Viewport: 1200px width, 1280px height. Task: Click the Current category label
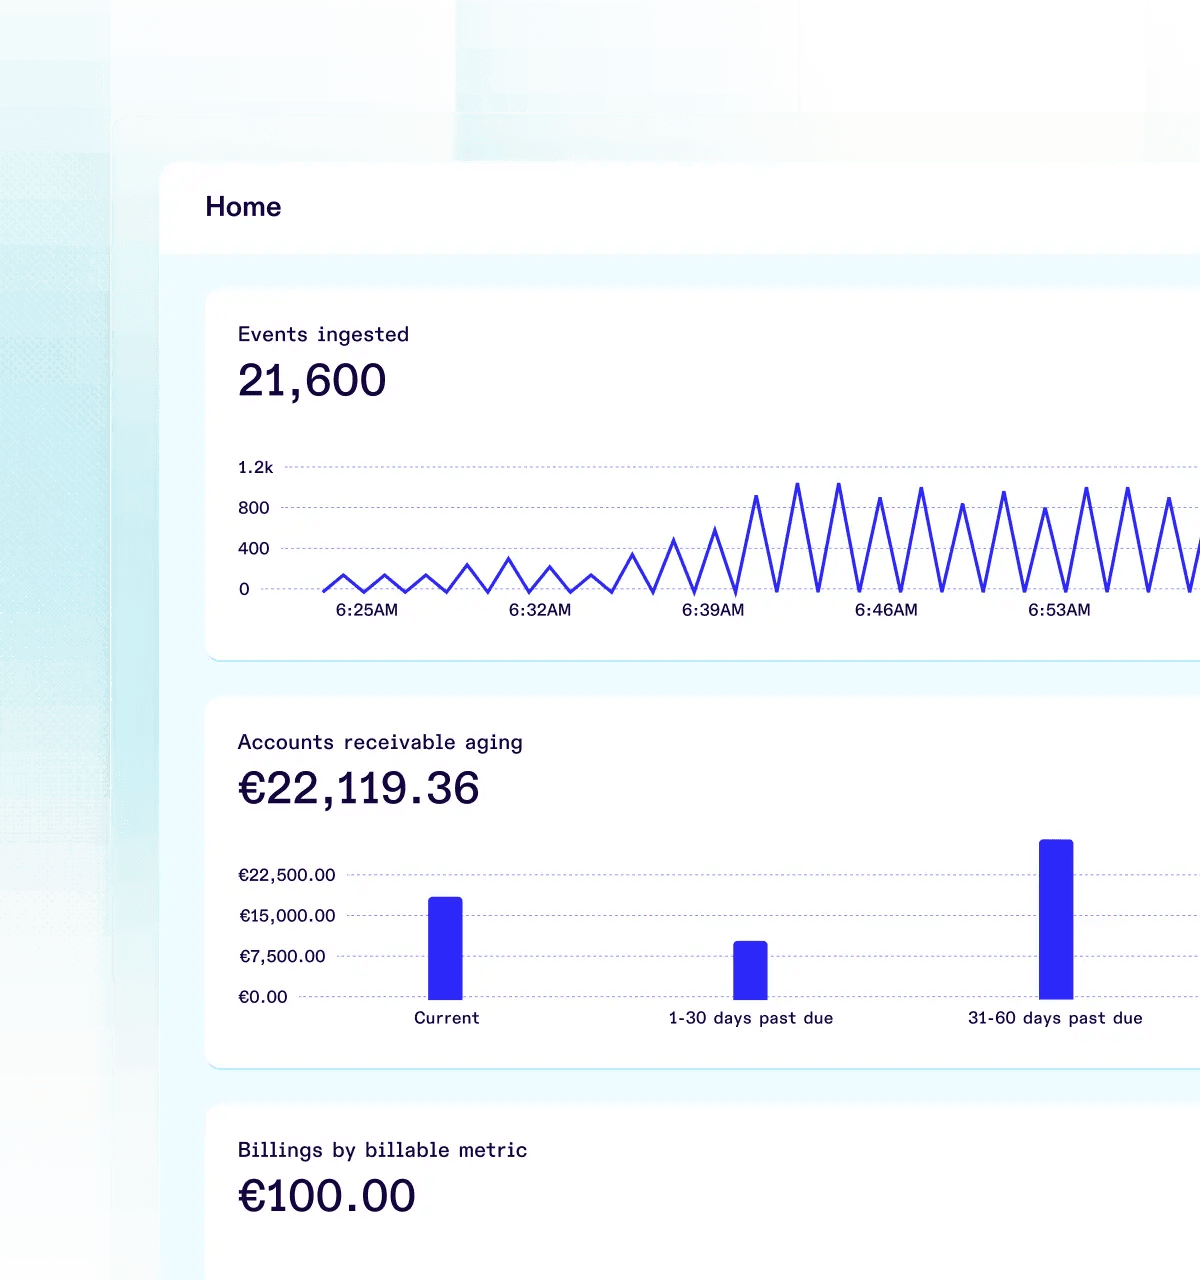click(x=446, y=1018)
